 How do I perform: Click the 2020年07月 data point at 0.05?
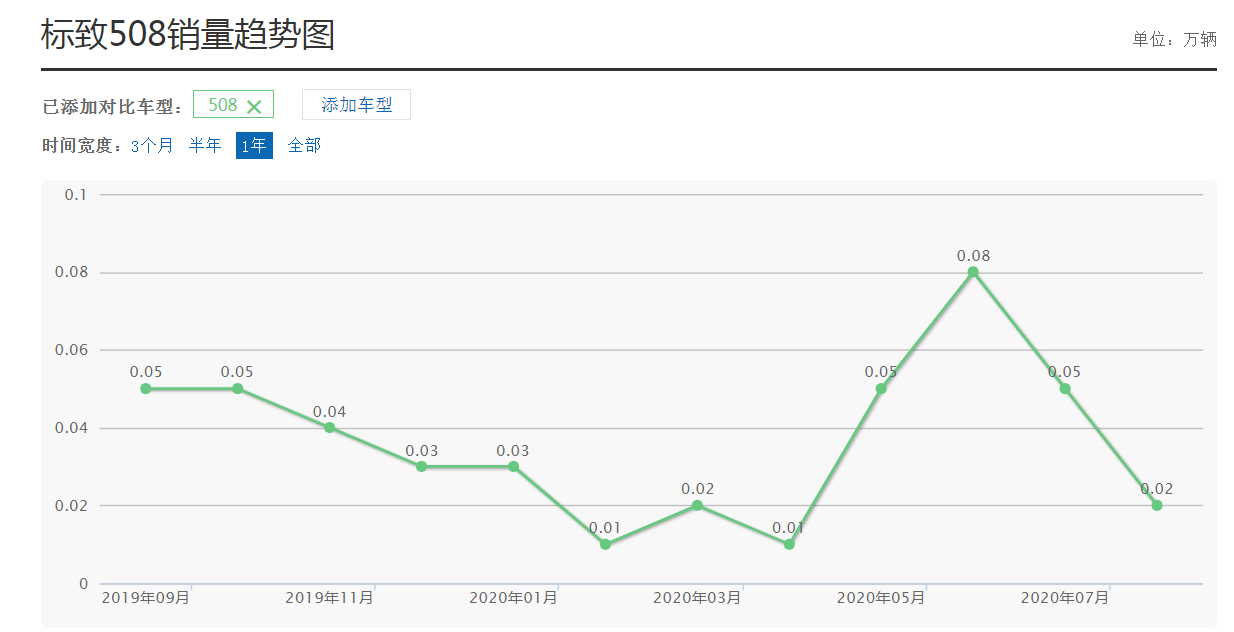click(x=1065, y=389)
